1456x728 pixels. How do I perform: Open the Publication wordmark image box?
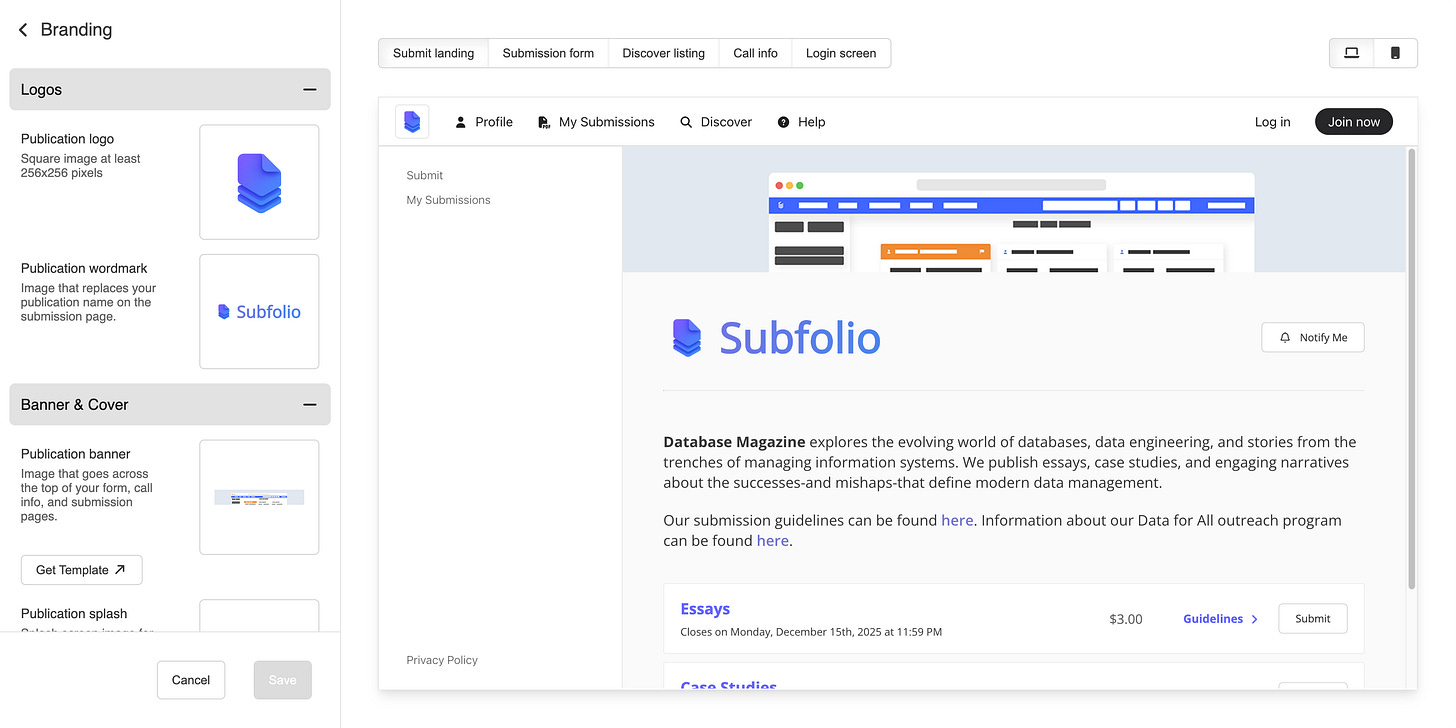pos(259,311)
